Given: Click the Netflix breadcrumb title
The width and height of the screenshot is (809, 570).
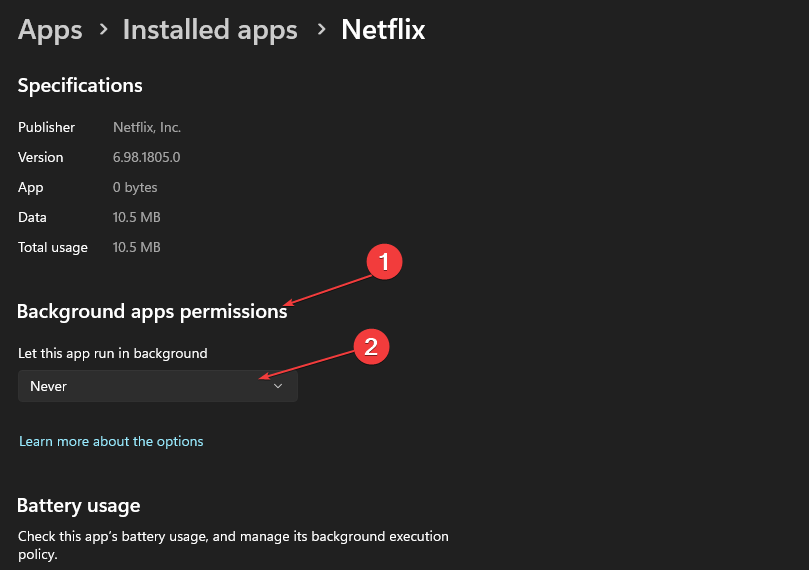Looking at the screenshot, I should pos(383,29).
